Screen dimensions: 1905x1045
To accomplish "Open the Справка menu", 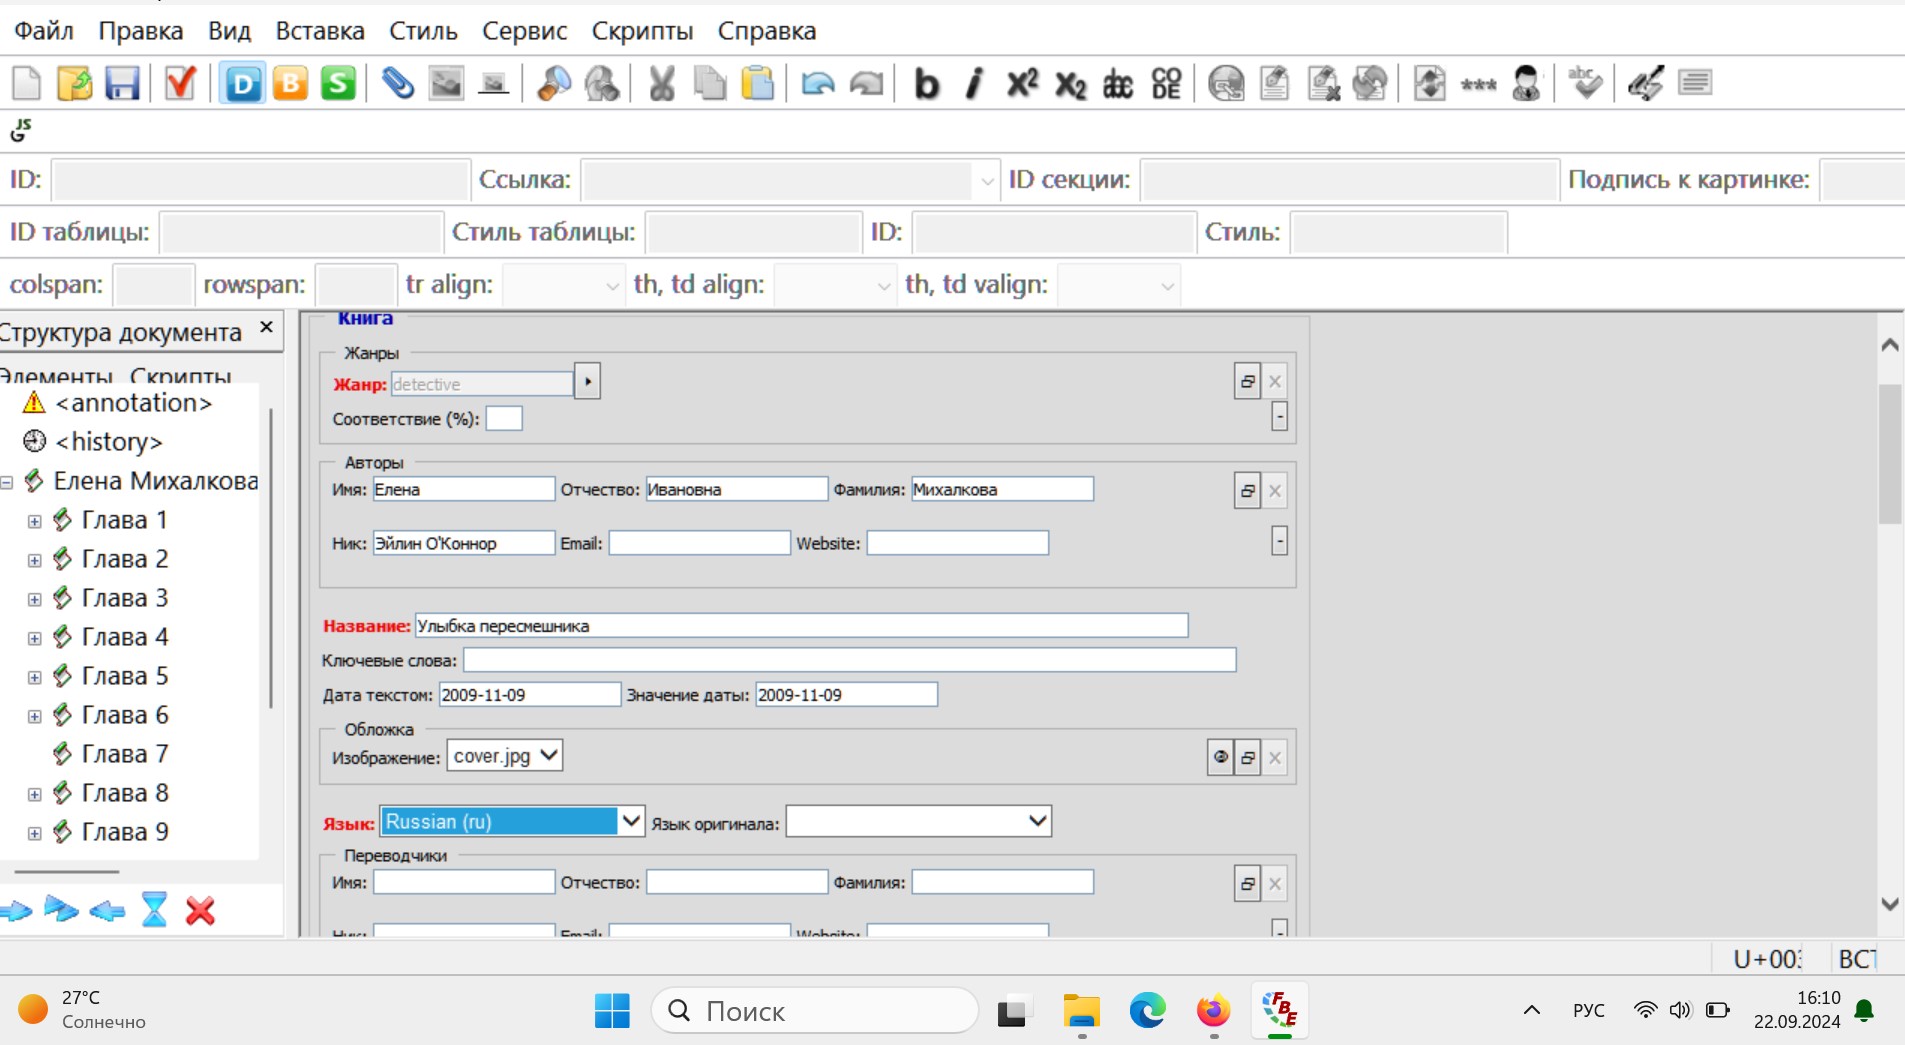I will (x=766, y=31).
